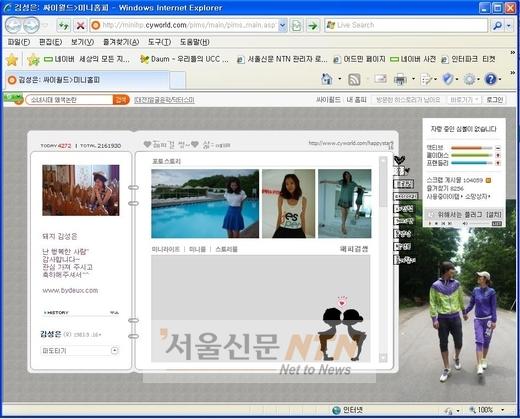The height and width of the screenshot is (419, 520).
Task: Open the Daum - 우리들의 UCC favorite
Action: 184,59
